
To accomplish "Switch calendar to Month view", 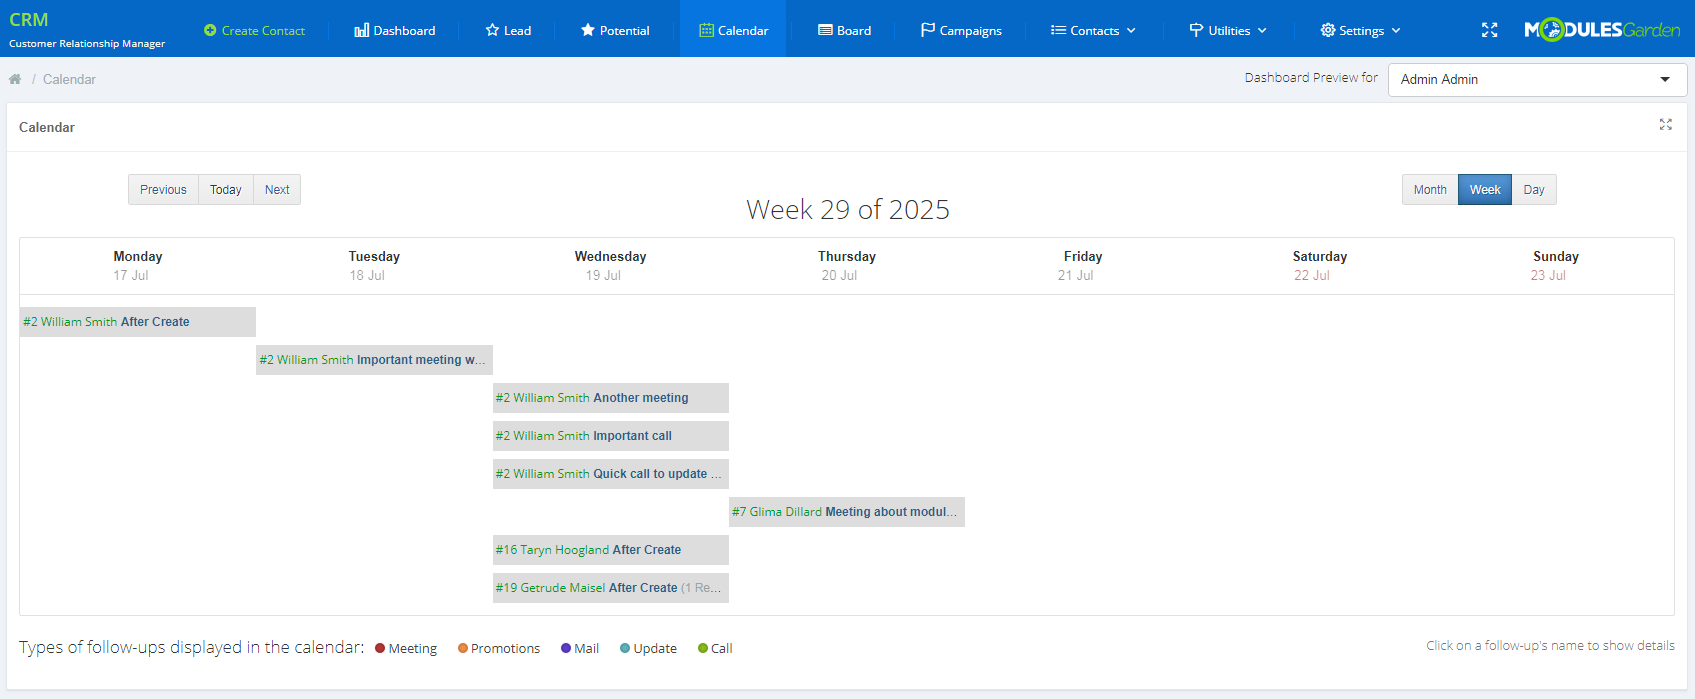I will (x=1429, y=190).
